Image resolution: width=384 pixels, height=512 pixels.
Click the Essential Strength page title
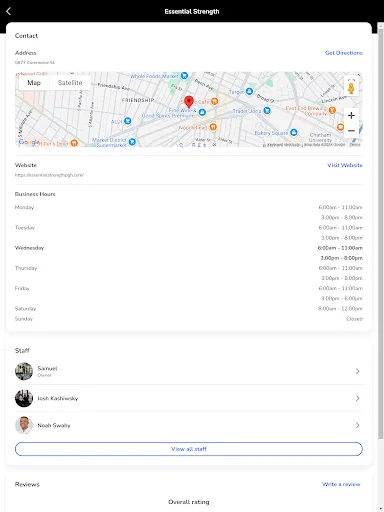click(192, 11)
